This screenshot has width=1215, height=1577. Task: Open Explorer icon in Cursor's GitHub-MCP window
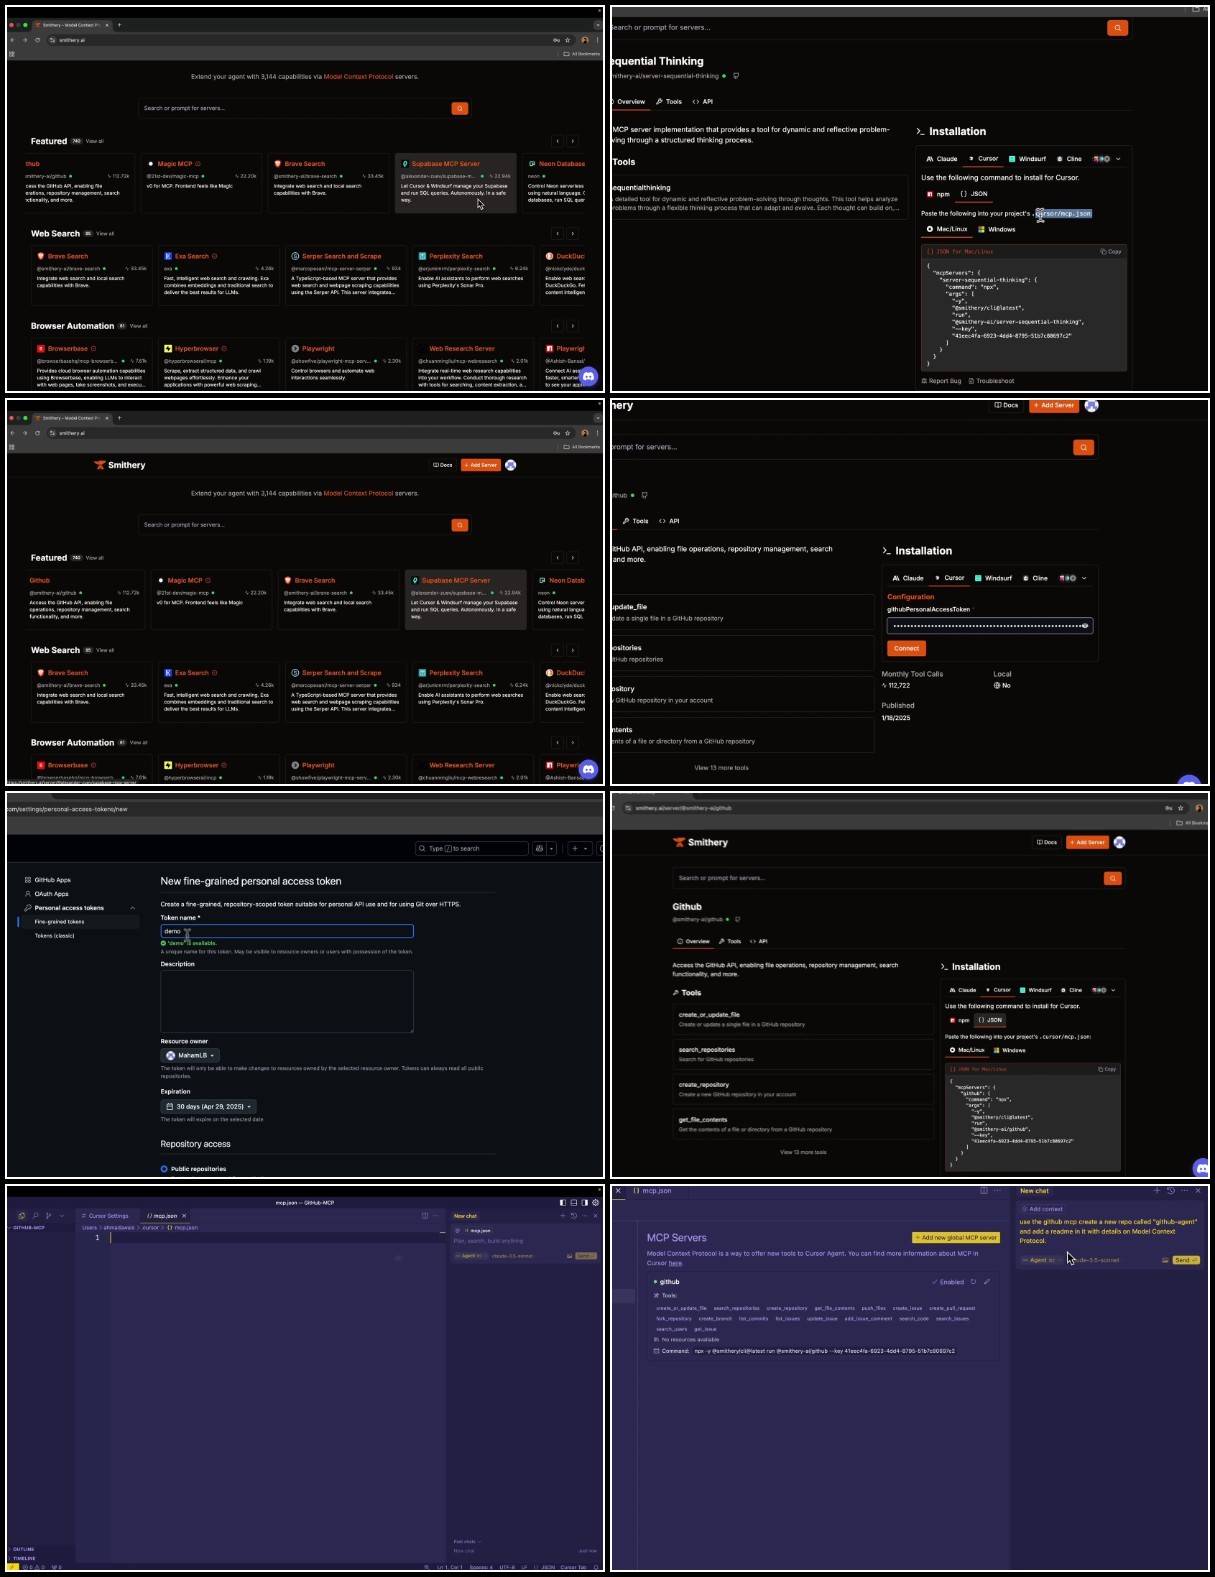[x=21, y=1216]
